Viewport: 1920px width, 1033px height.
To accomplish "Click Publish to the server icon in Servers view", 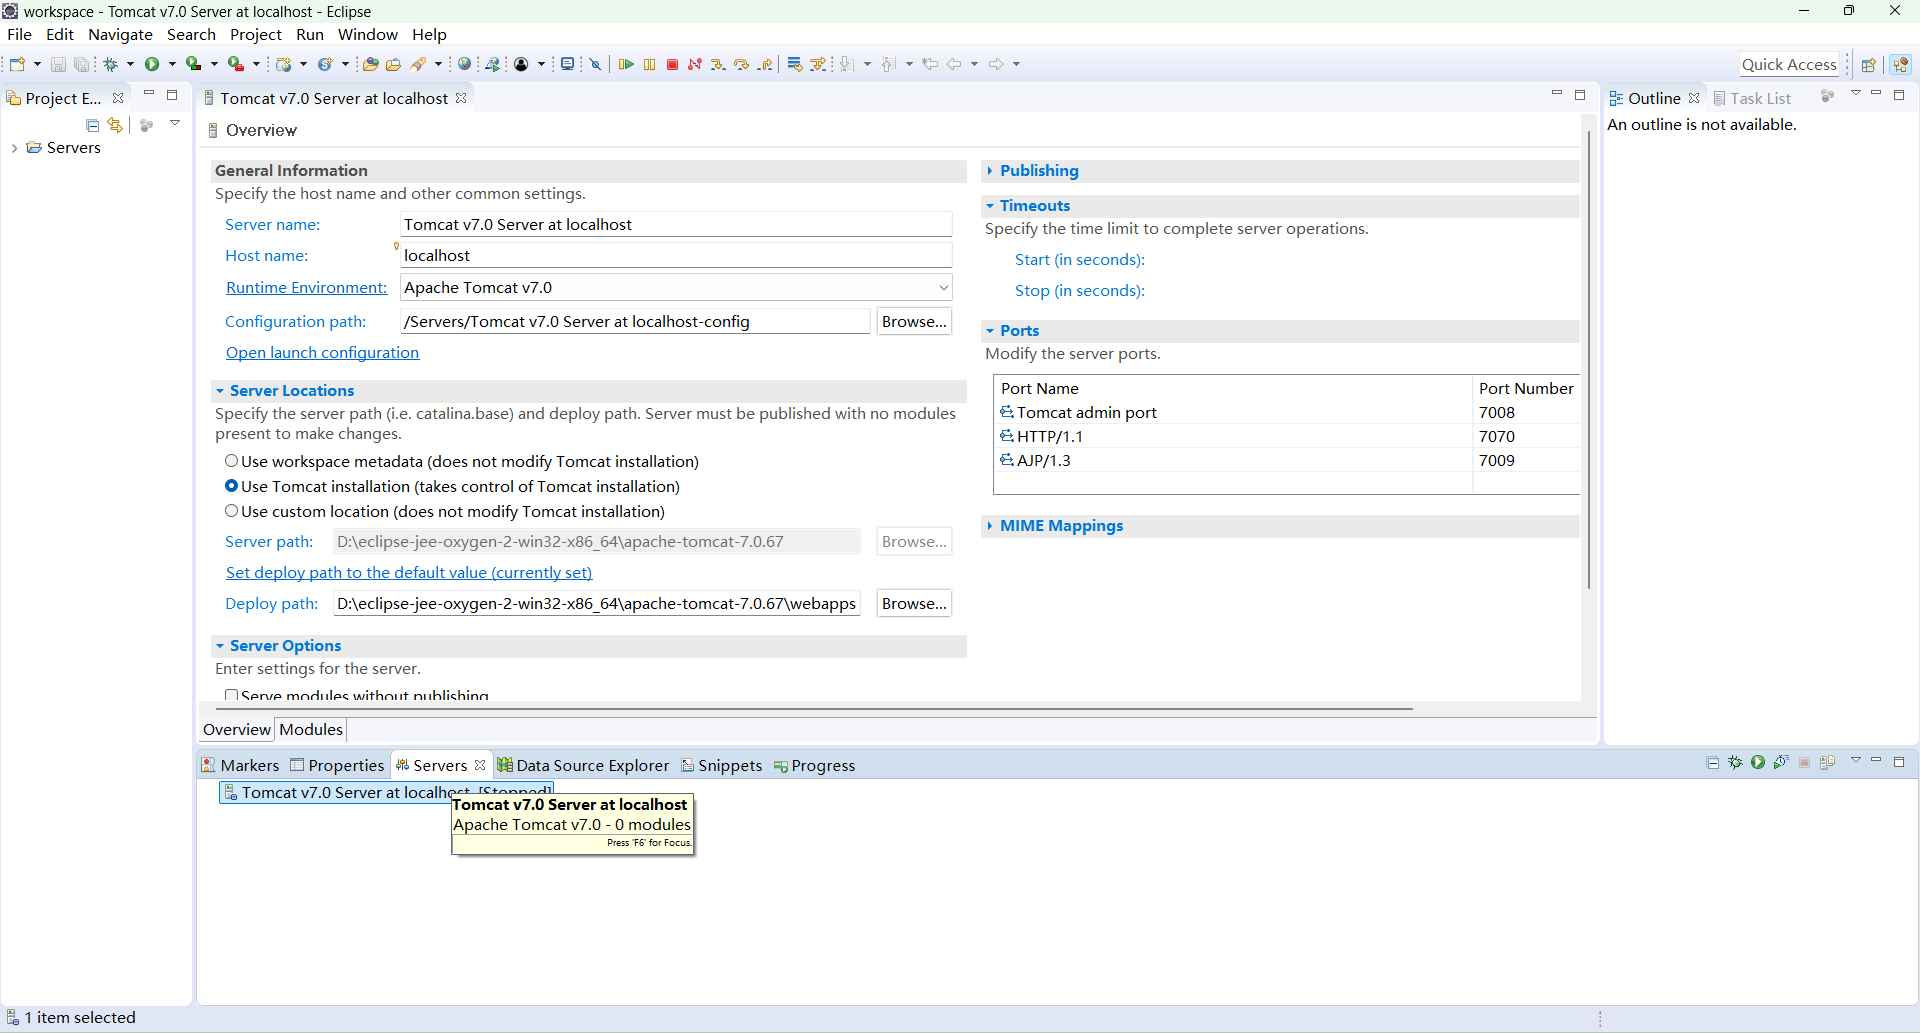I will tap(1827, 762).
